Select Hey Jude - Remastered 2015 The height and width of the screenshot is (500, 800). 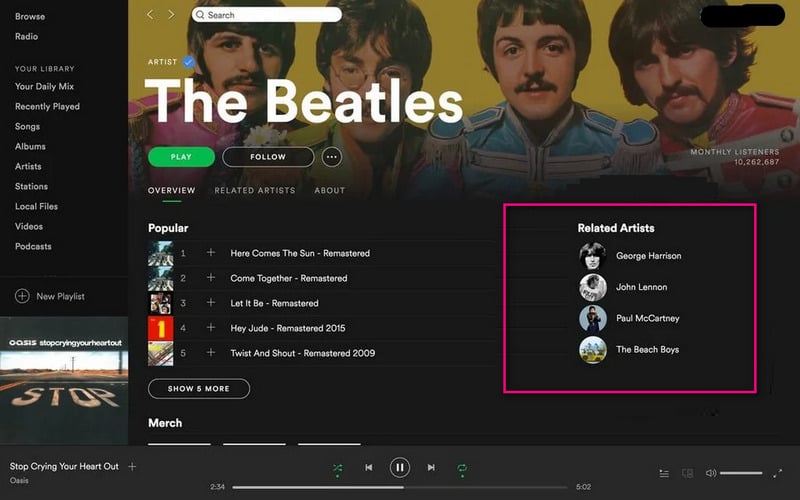click(x=288, y=328)
